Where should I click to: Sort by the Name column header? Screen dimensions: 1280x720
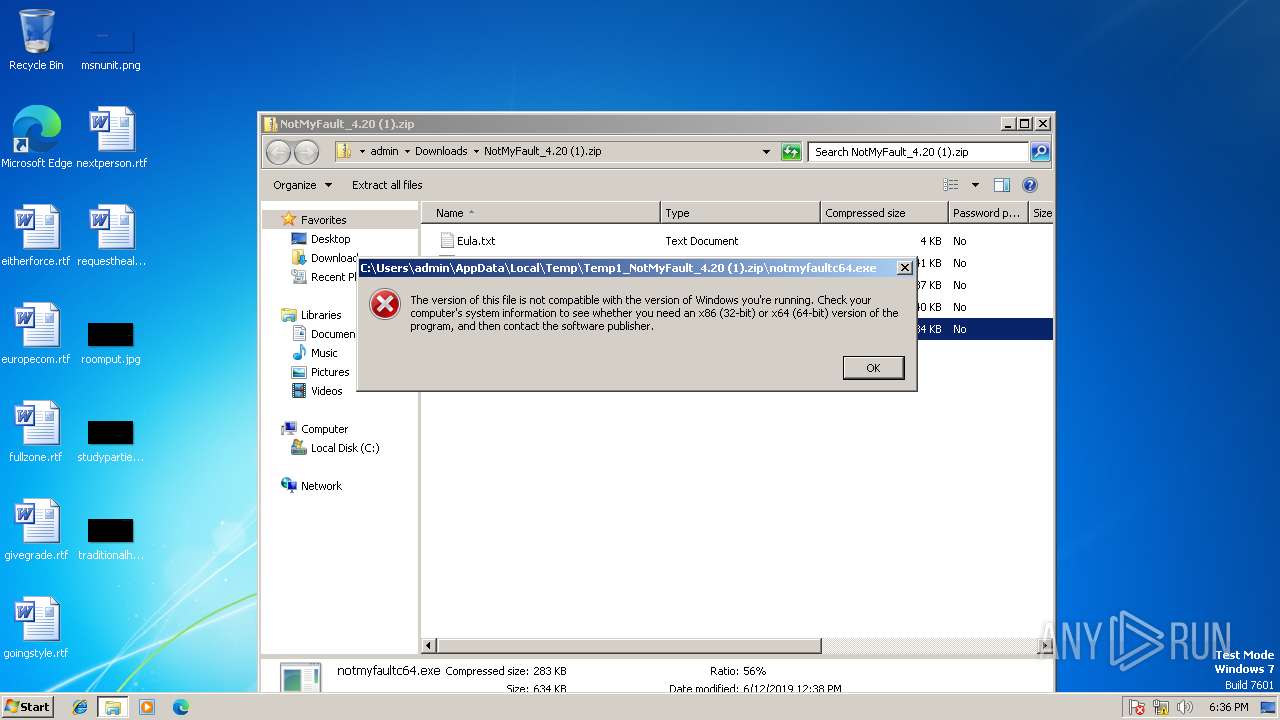tap(541, 213)
